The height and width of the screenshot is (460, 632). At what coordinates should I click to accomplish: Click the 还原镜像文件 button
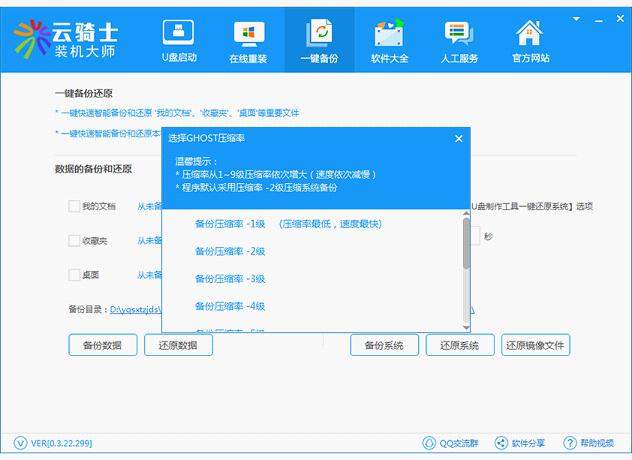point(535,345)
